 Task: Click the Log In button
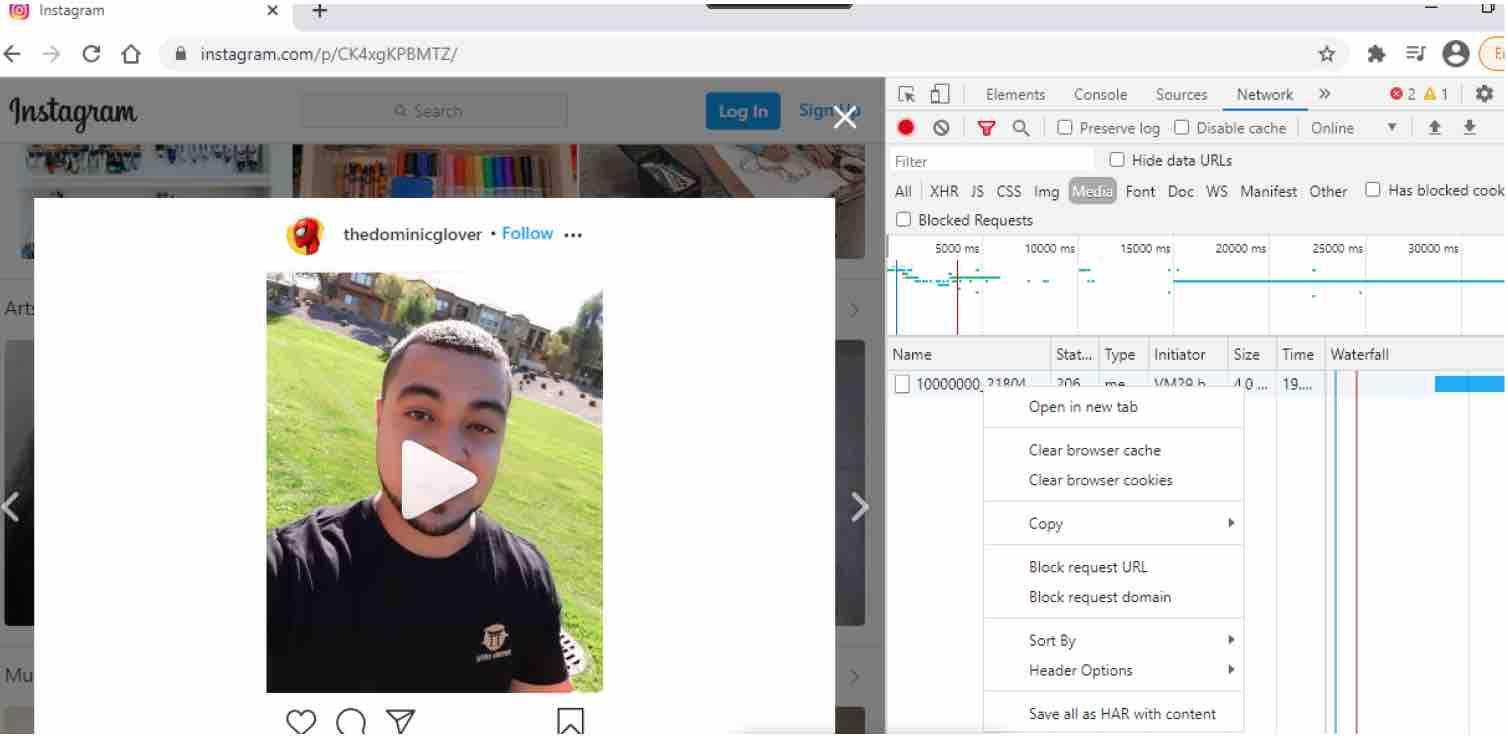tap(743, 111)
